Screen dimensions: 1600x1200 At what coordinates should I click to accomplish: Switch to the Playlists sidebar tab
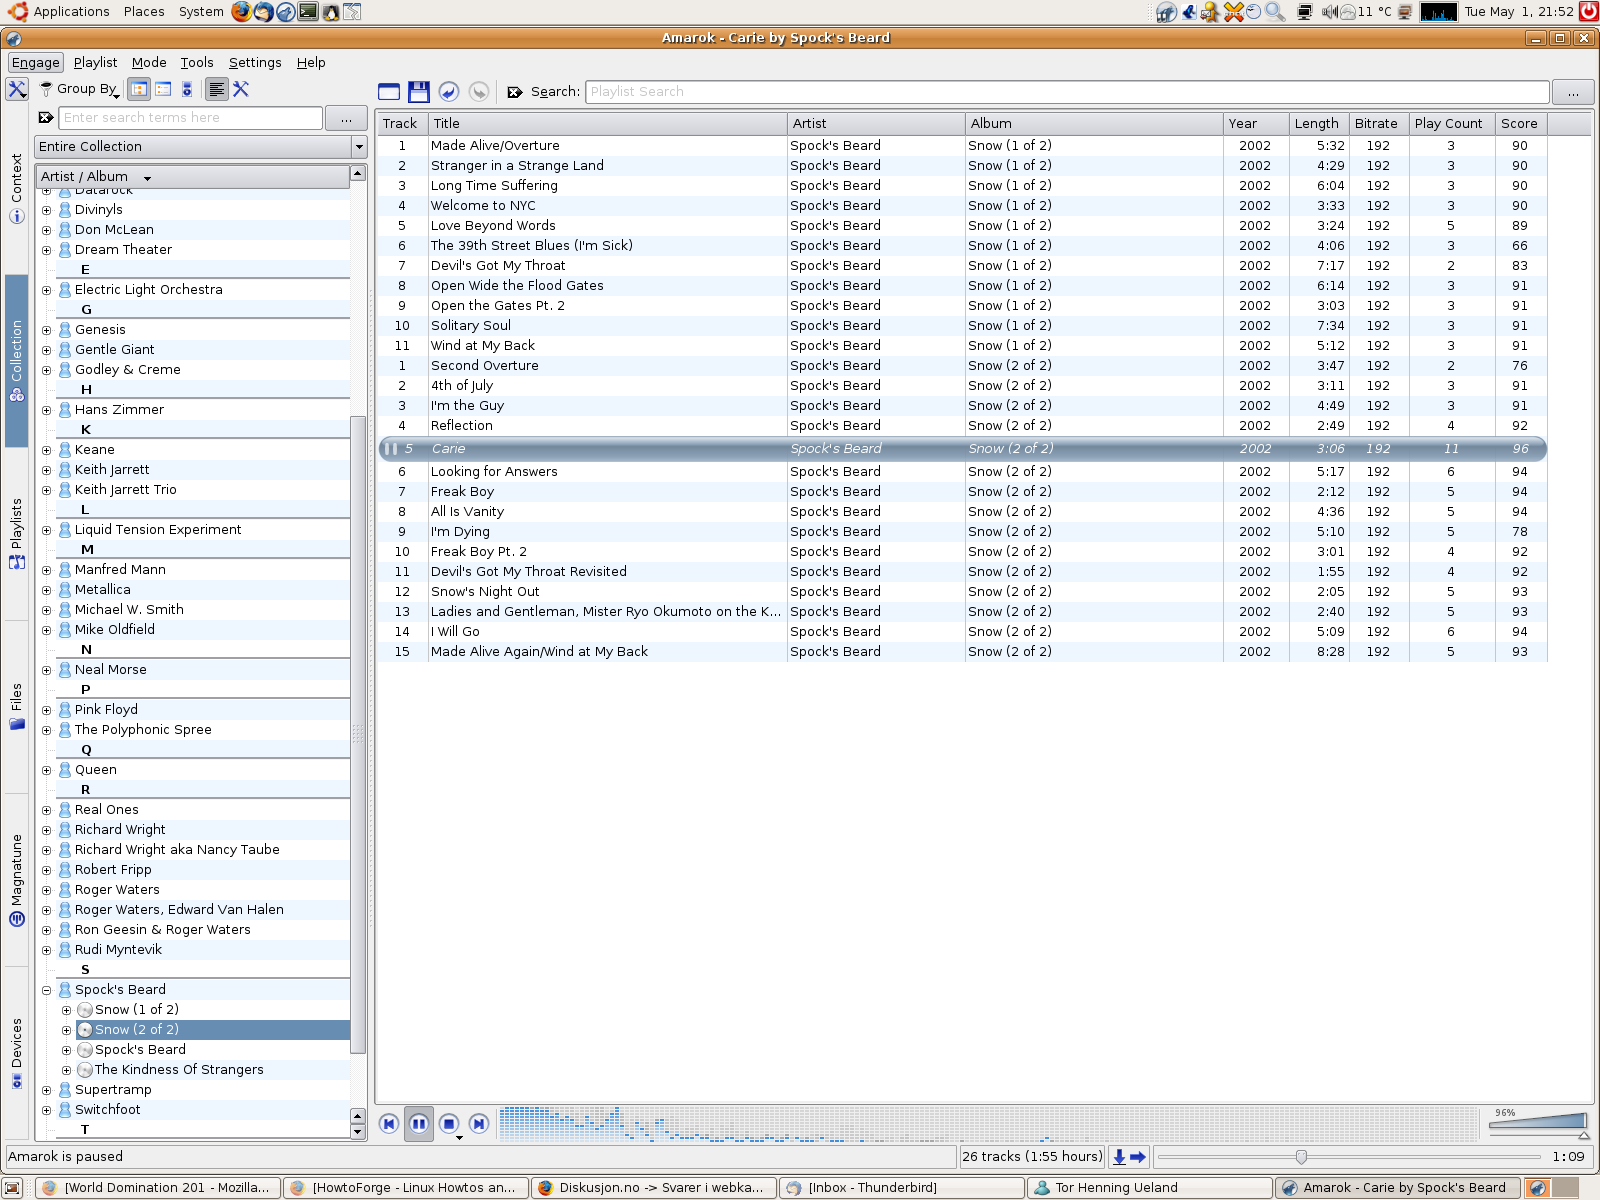[x=16, y=533]
